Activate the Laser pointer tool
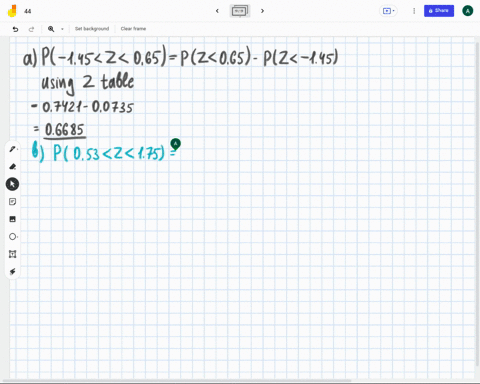480x384 pixels. point(12,272)
